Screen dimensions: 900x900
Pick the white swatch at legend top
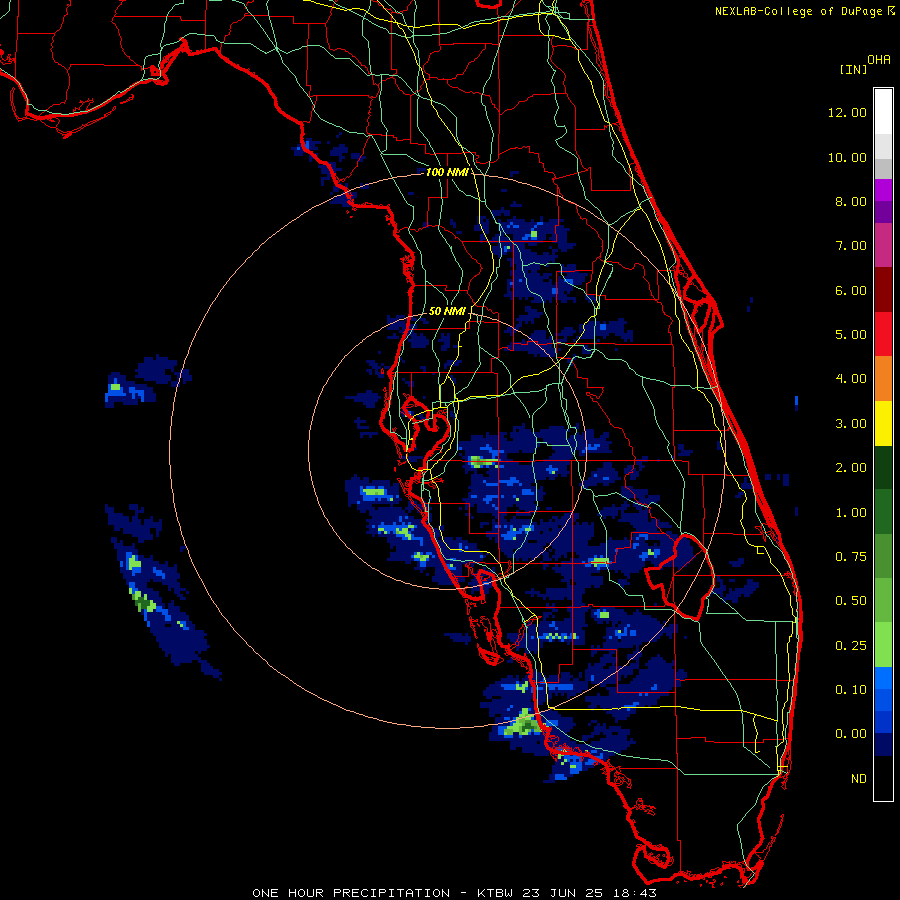pyautogui.click(x=883, y=111)
